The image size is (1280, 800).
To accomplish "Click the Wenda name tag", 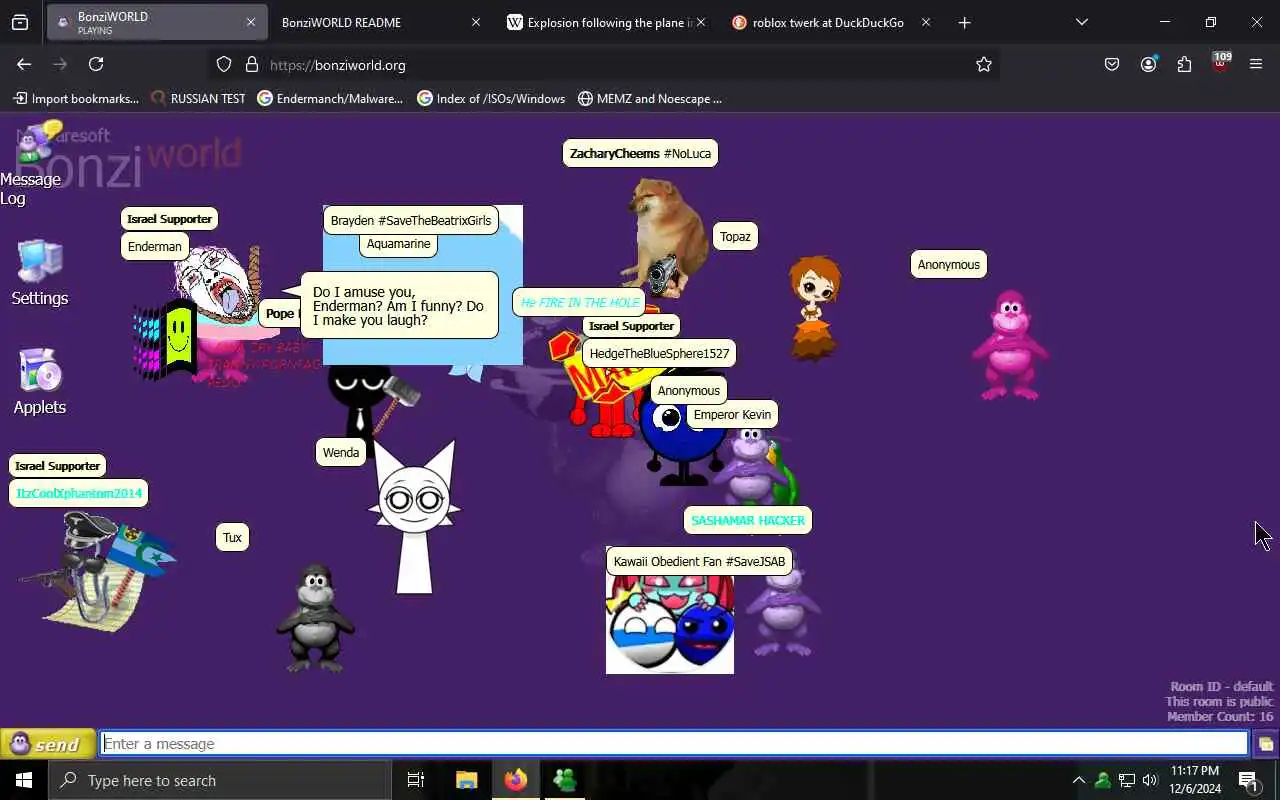I will tap(341, 453).
